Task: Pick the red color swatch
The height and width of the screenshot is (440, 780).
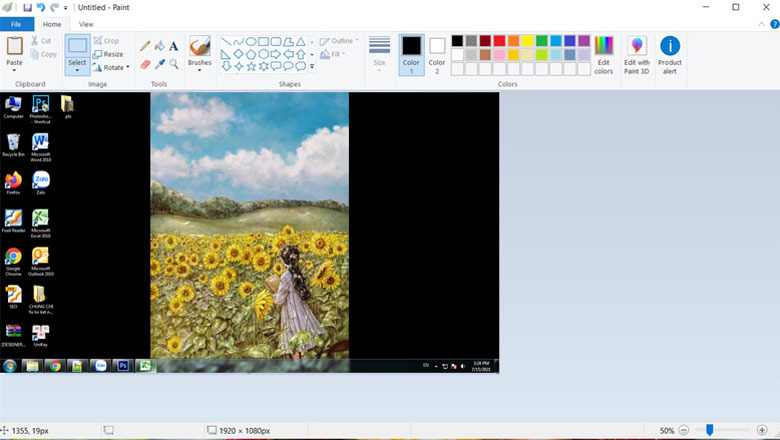Action: pos(500,41)
